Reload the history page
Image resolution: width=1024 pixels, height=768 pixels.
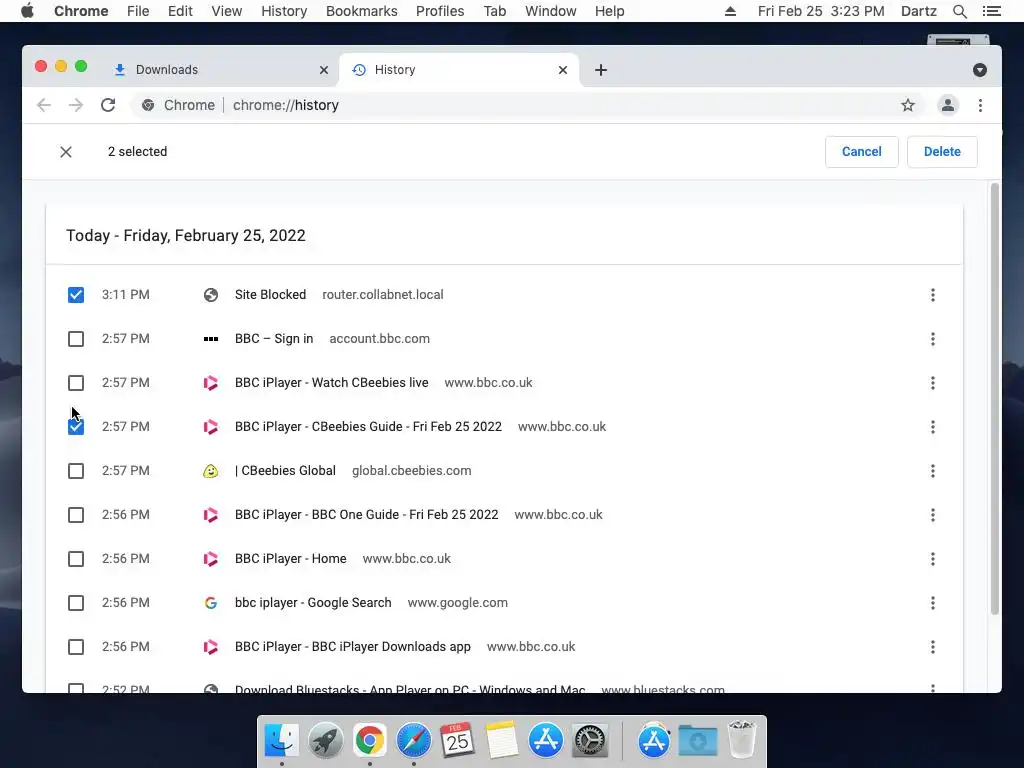[x=108, y=105]
